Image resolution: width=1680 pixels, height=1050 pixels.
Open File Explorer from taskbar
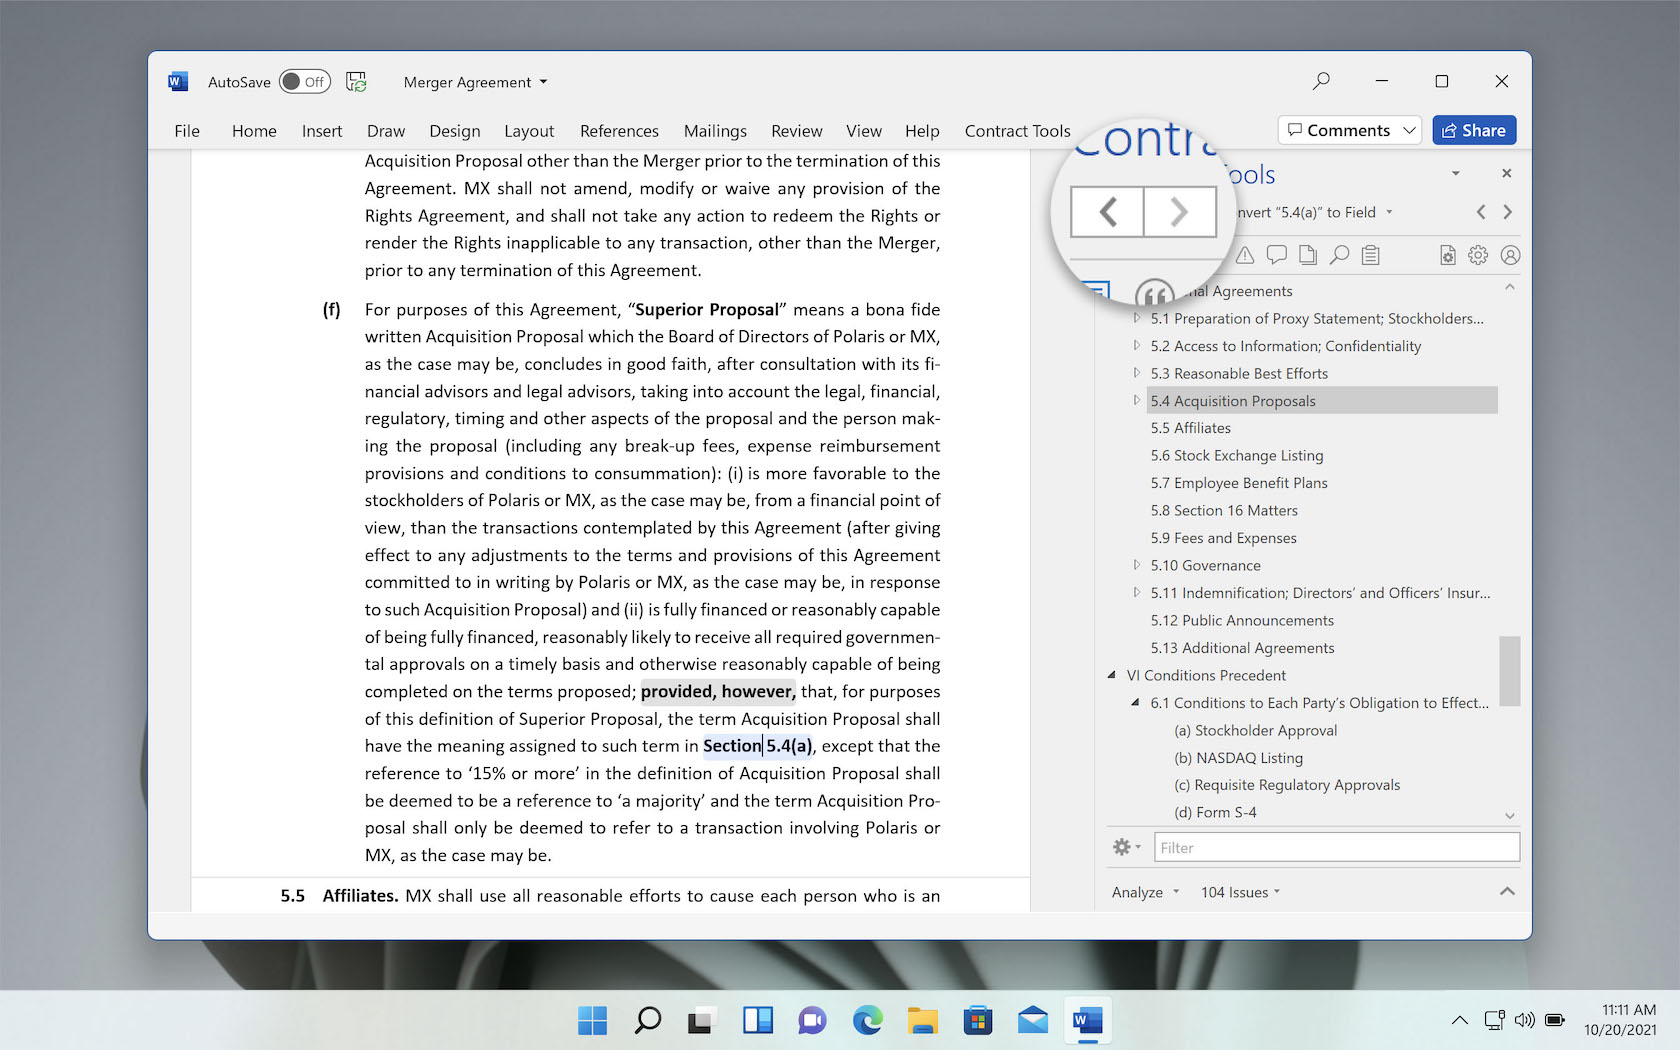pyautogui.click(x=922, y=1020)
